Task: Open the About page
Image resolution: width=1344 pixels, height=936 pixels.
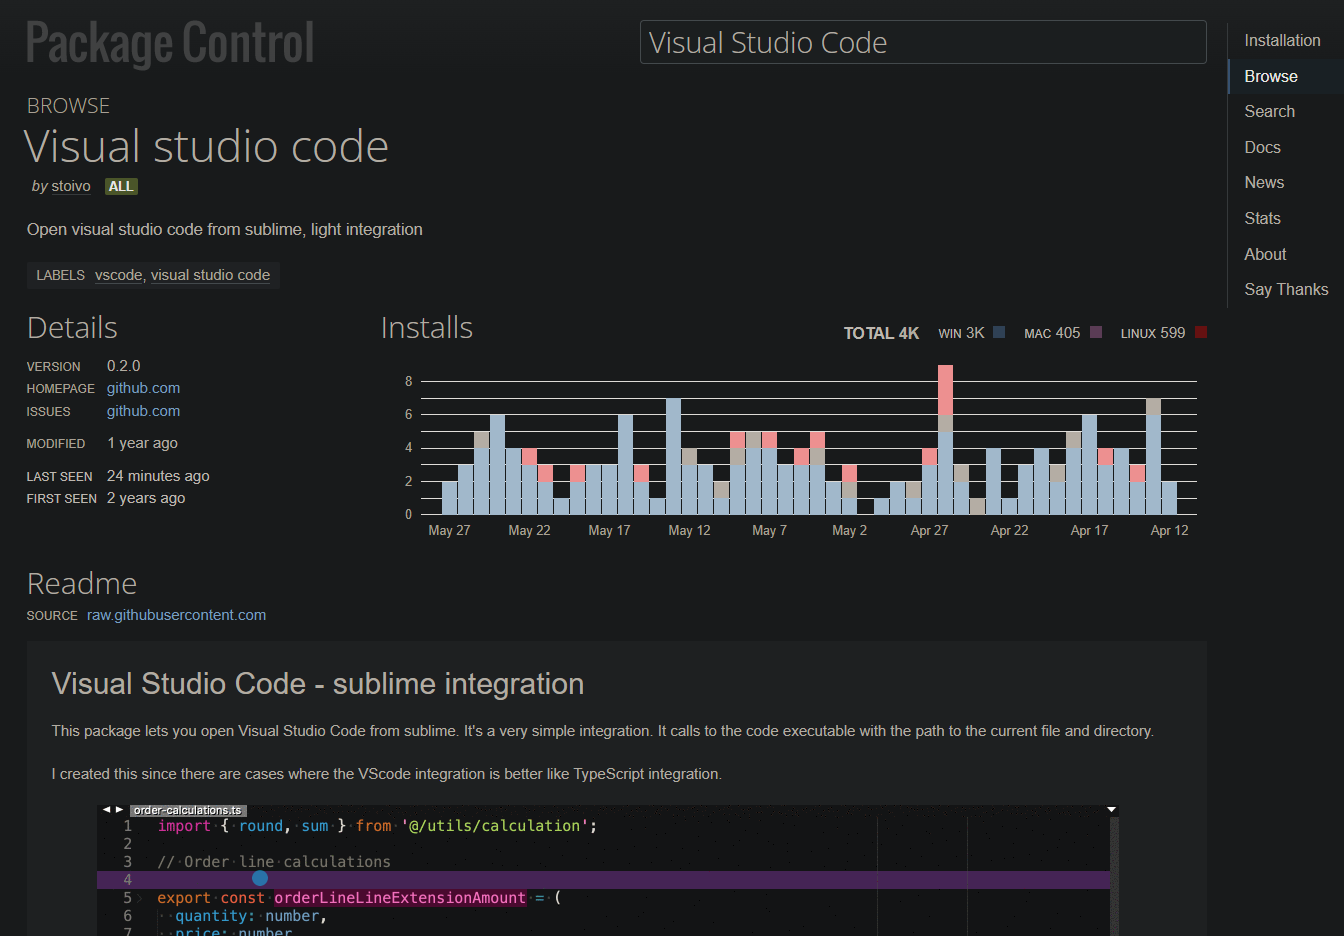Action: [x=1265, y=255]
